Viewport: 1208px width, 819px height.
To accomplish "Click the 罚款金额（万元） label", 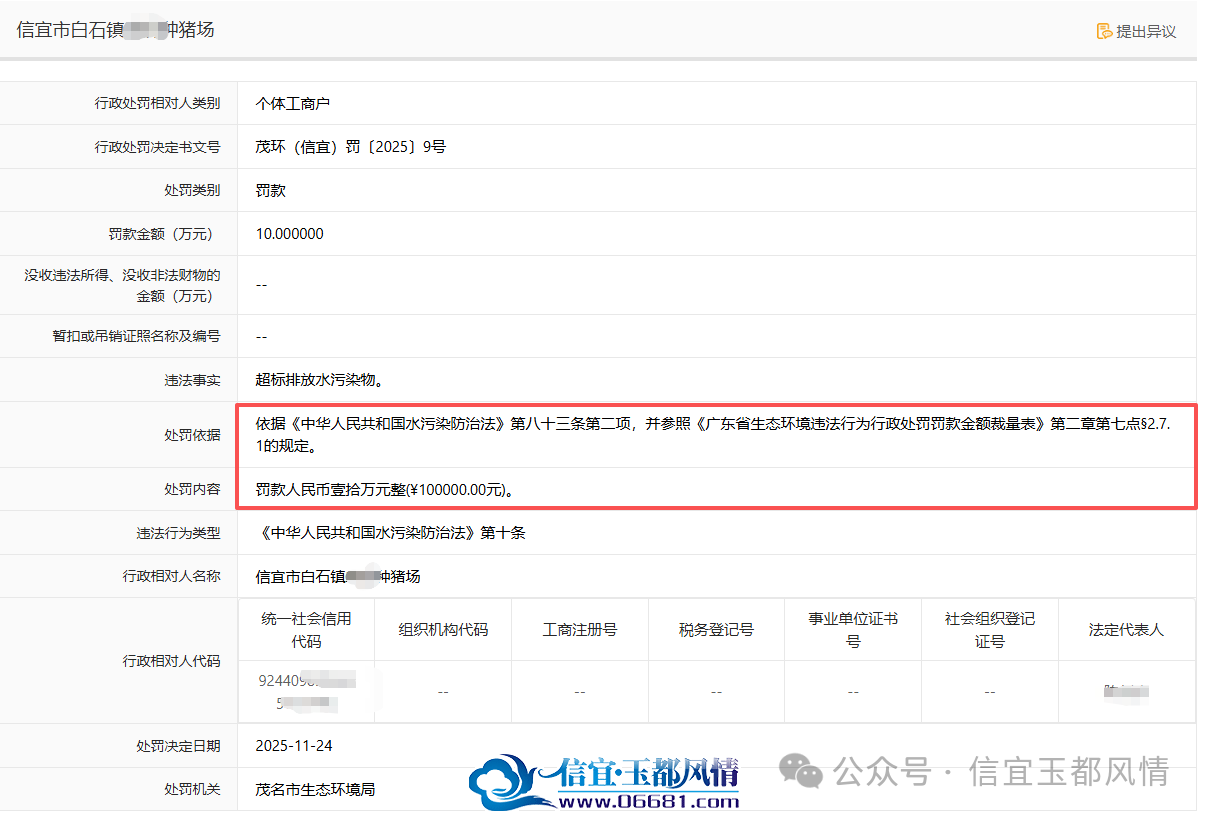I will (x=164, y=234).
